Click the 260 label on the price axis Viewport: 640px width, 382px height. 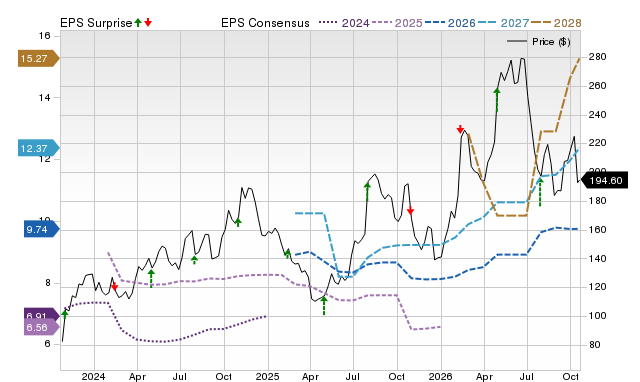point(597,86)
